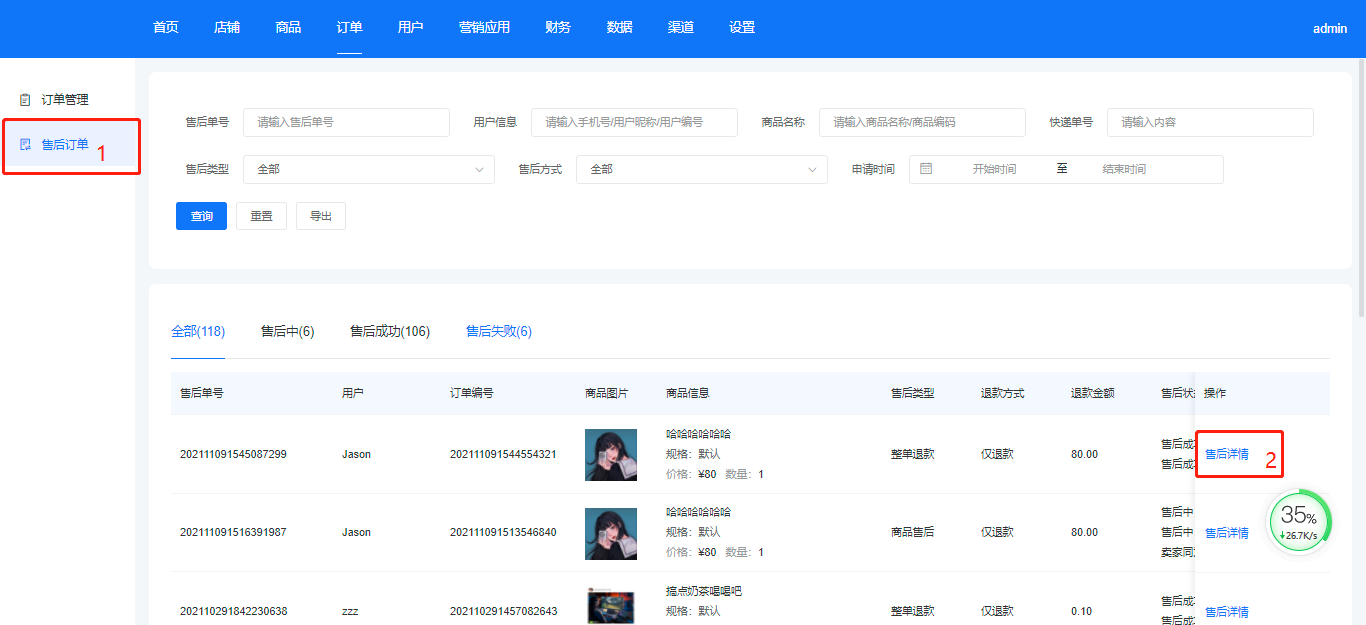This screenshot has height=625, width=1366.
Task: Open the 商品 top navigation menu
Action: [x=288, y=28]
